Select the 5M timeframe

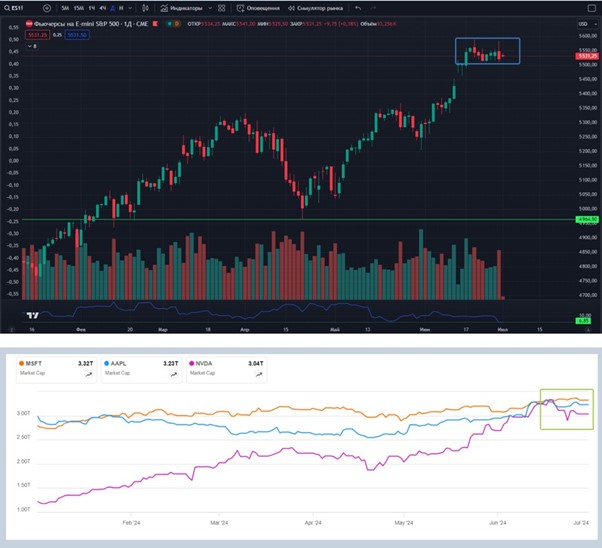[x=65, y=8]
